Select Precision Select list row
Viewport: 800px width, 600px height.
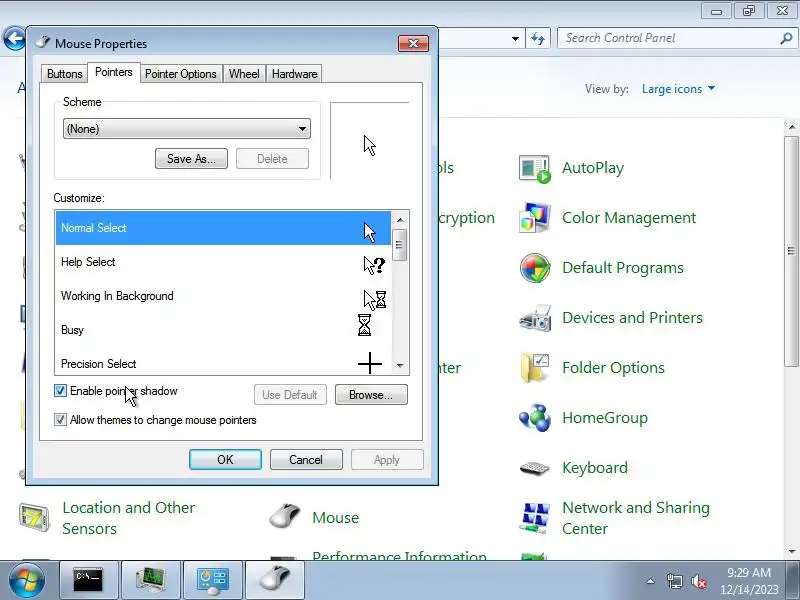[x=223, y=363]
